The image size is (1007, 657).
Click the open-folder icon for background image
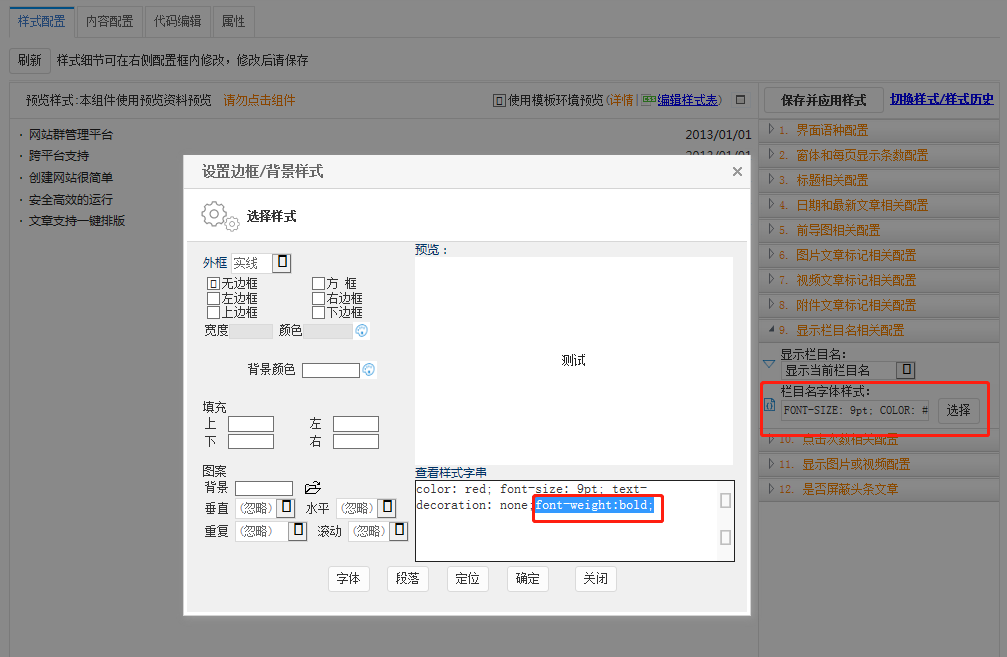(313, 487)
